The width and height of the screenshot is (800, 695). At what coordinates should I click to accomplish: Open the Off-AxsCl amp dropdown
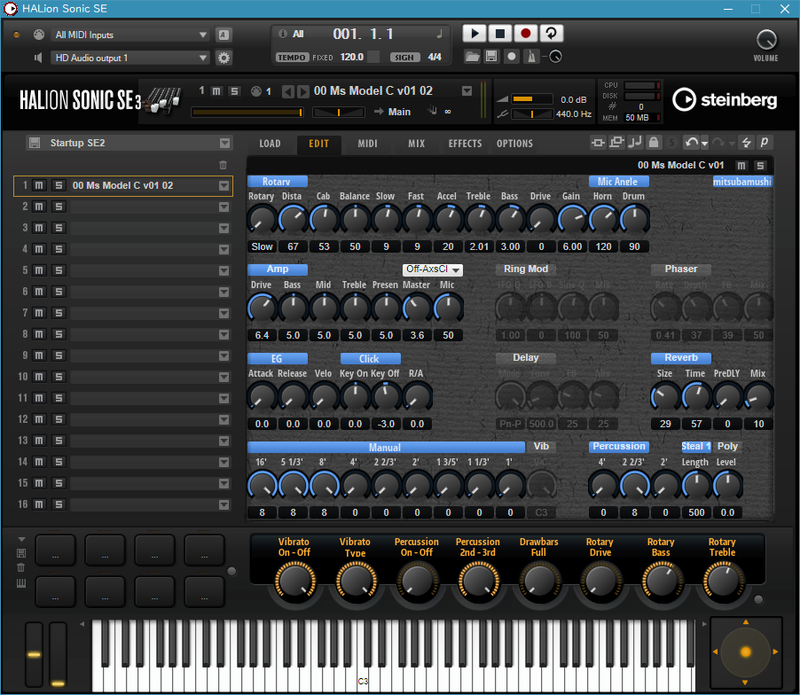(x=433, y=269)
